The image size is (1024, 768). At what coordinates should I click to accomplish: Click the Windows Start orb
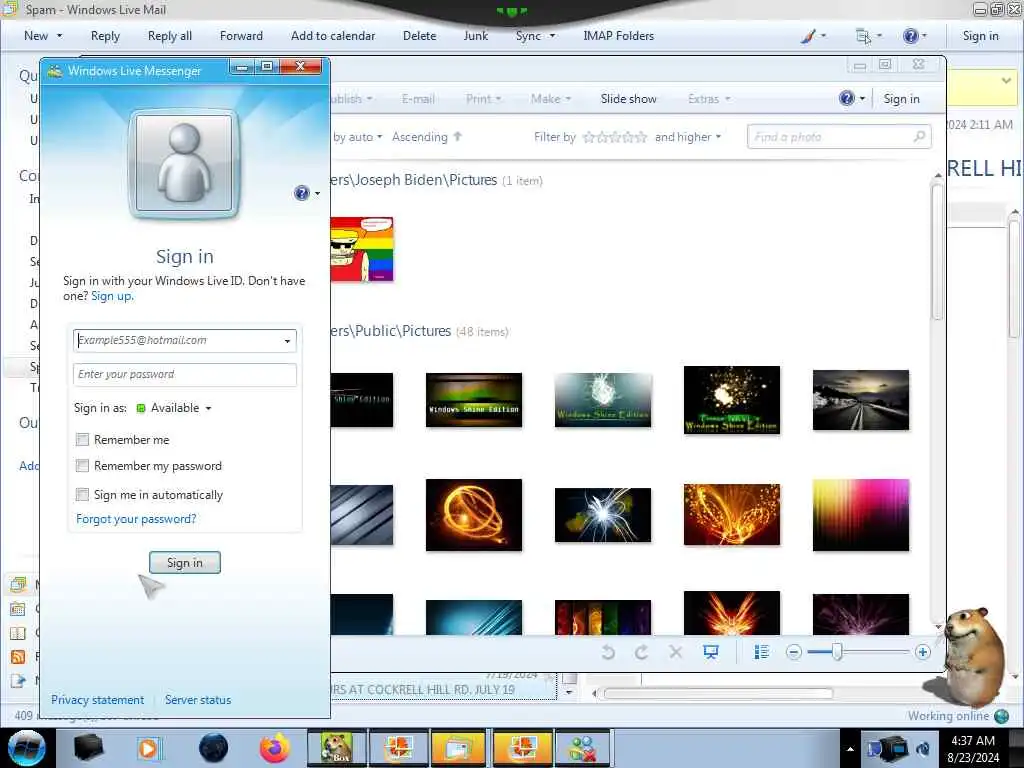coord(27,748)
